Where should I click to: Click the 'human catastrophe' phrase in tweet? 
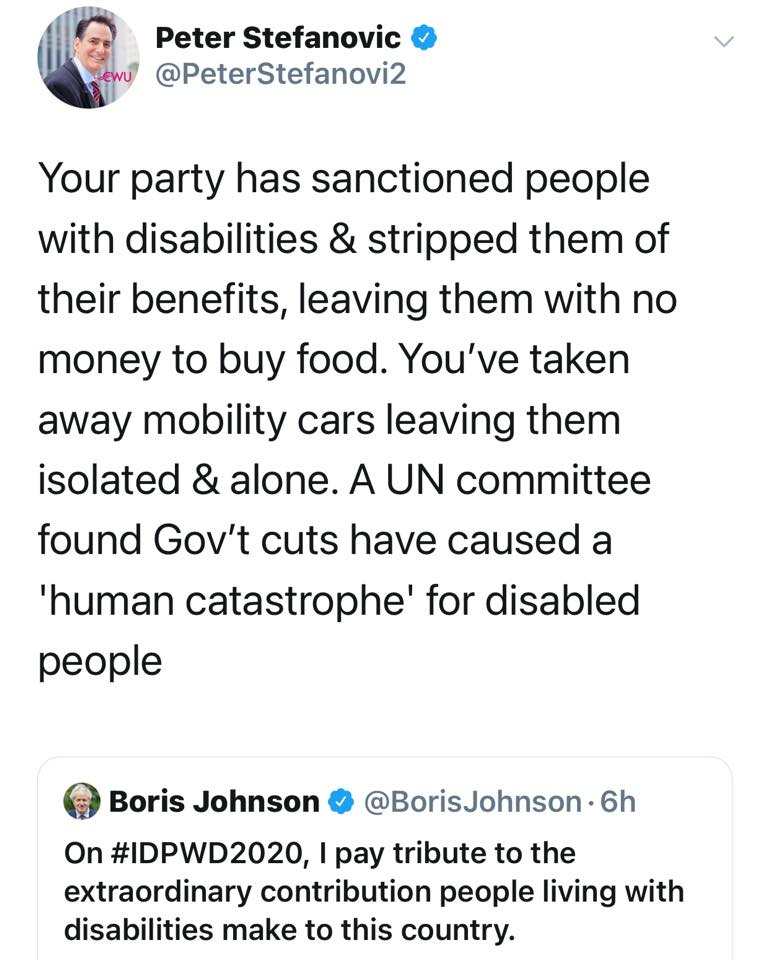click(x=223, y=600)
